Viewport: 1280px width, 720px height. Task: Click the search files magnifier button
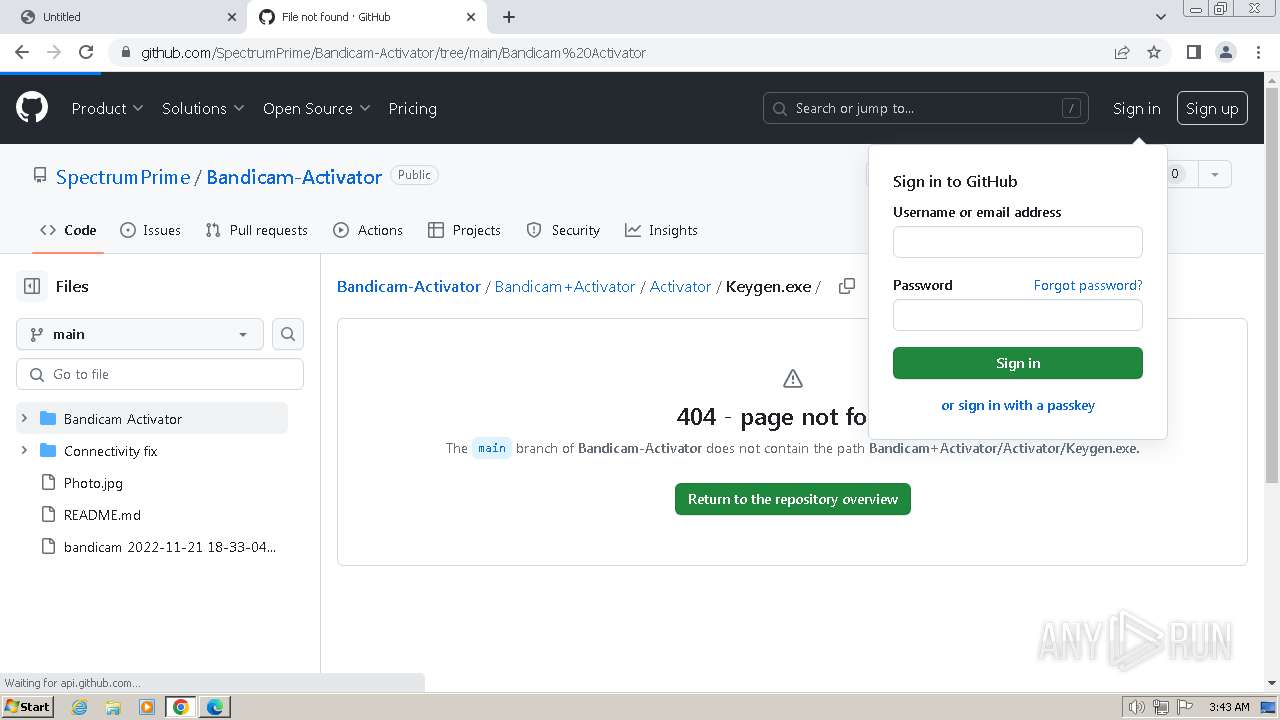tap(288, 334)
